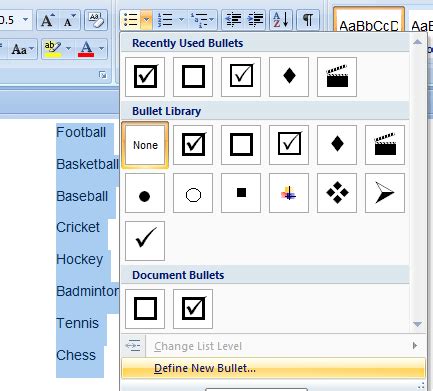Choose the thin checked box in Bullet Library

pyautogui.click(x=289, y=145)
